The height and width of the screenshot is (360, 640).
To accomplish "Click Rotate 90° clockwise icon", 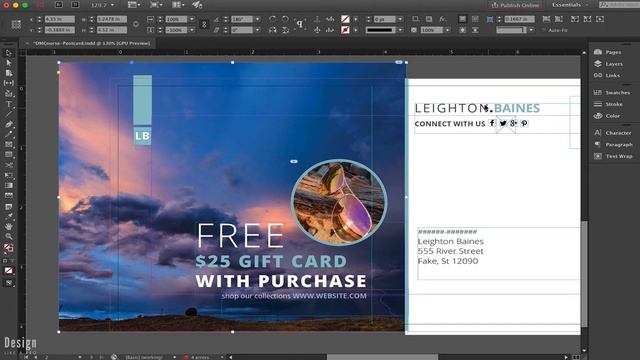I will pyautogui.click(x=273, y=19).
